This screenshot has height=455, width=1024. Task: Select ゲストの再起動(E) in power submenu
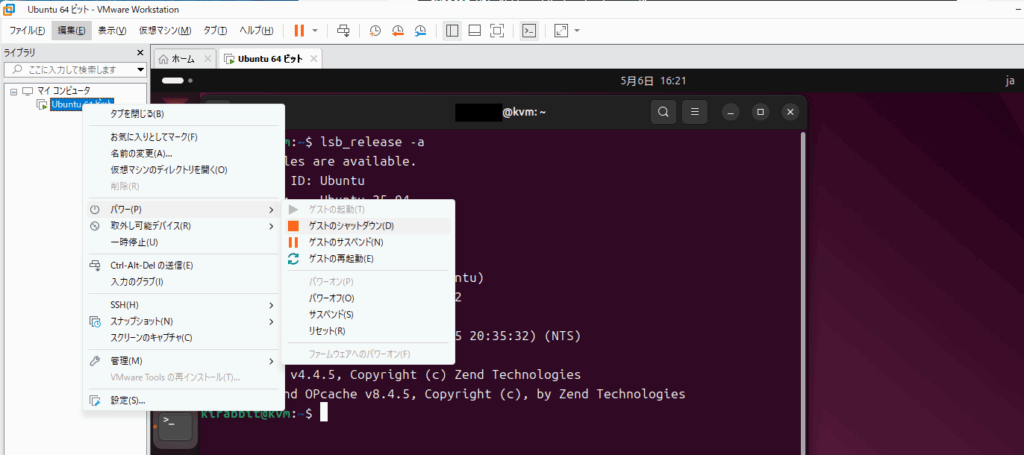[x=368, y=259]
